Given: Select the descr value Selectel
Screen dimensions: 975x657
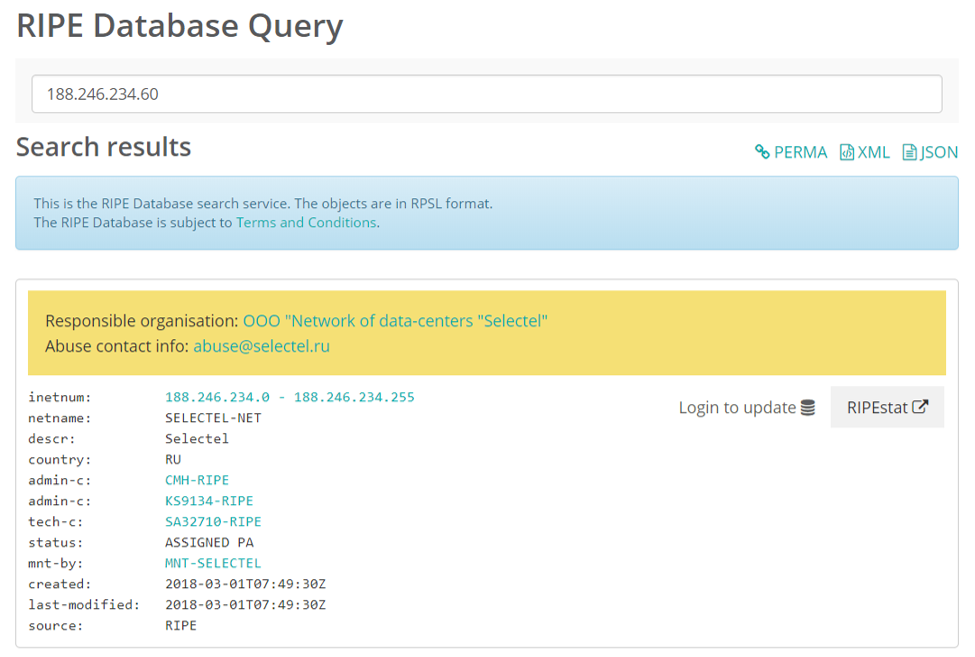Looking at the screenshot, I should pyautogui.click(x=197, y=439).
